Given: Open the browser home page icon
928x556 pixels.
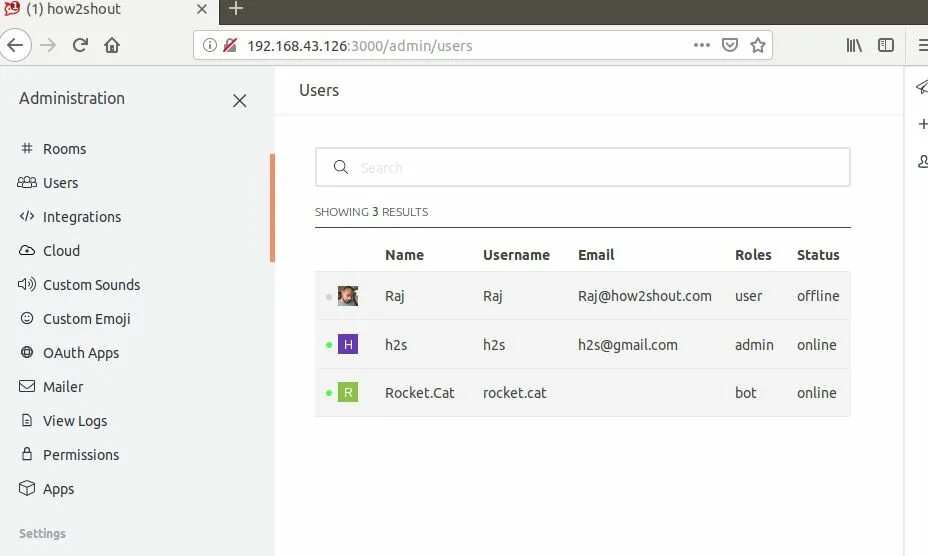Looking at the screenshot, I should coord(112,45).
